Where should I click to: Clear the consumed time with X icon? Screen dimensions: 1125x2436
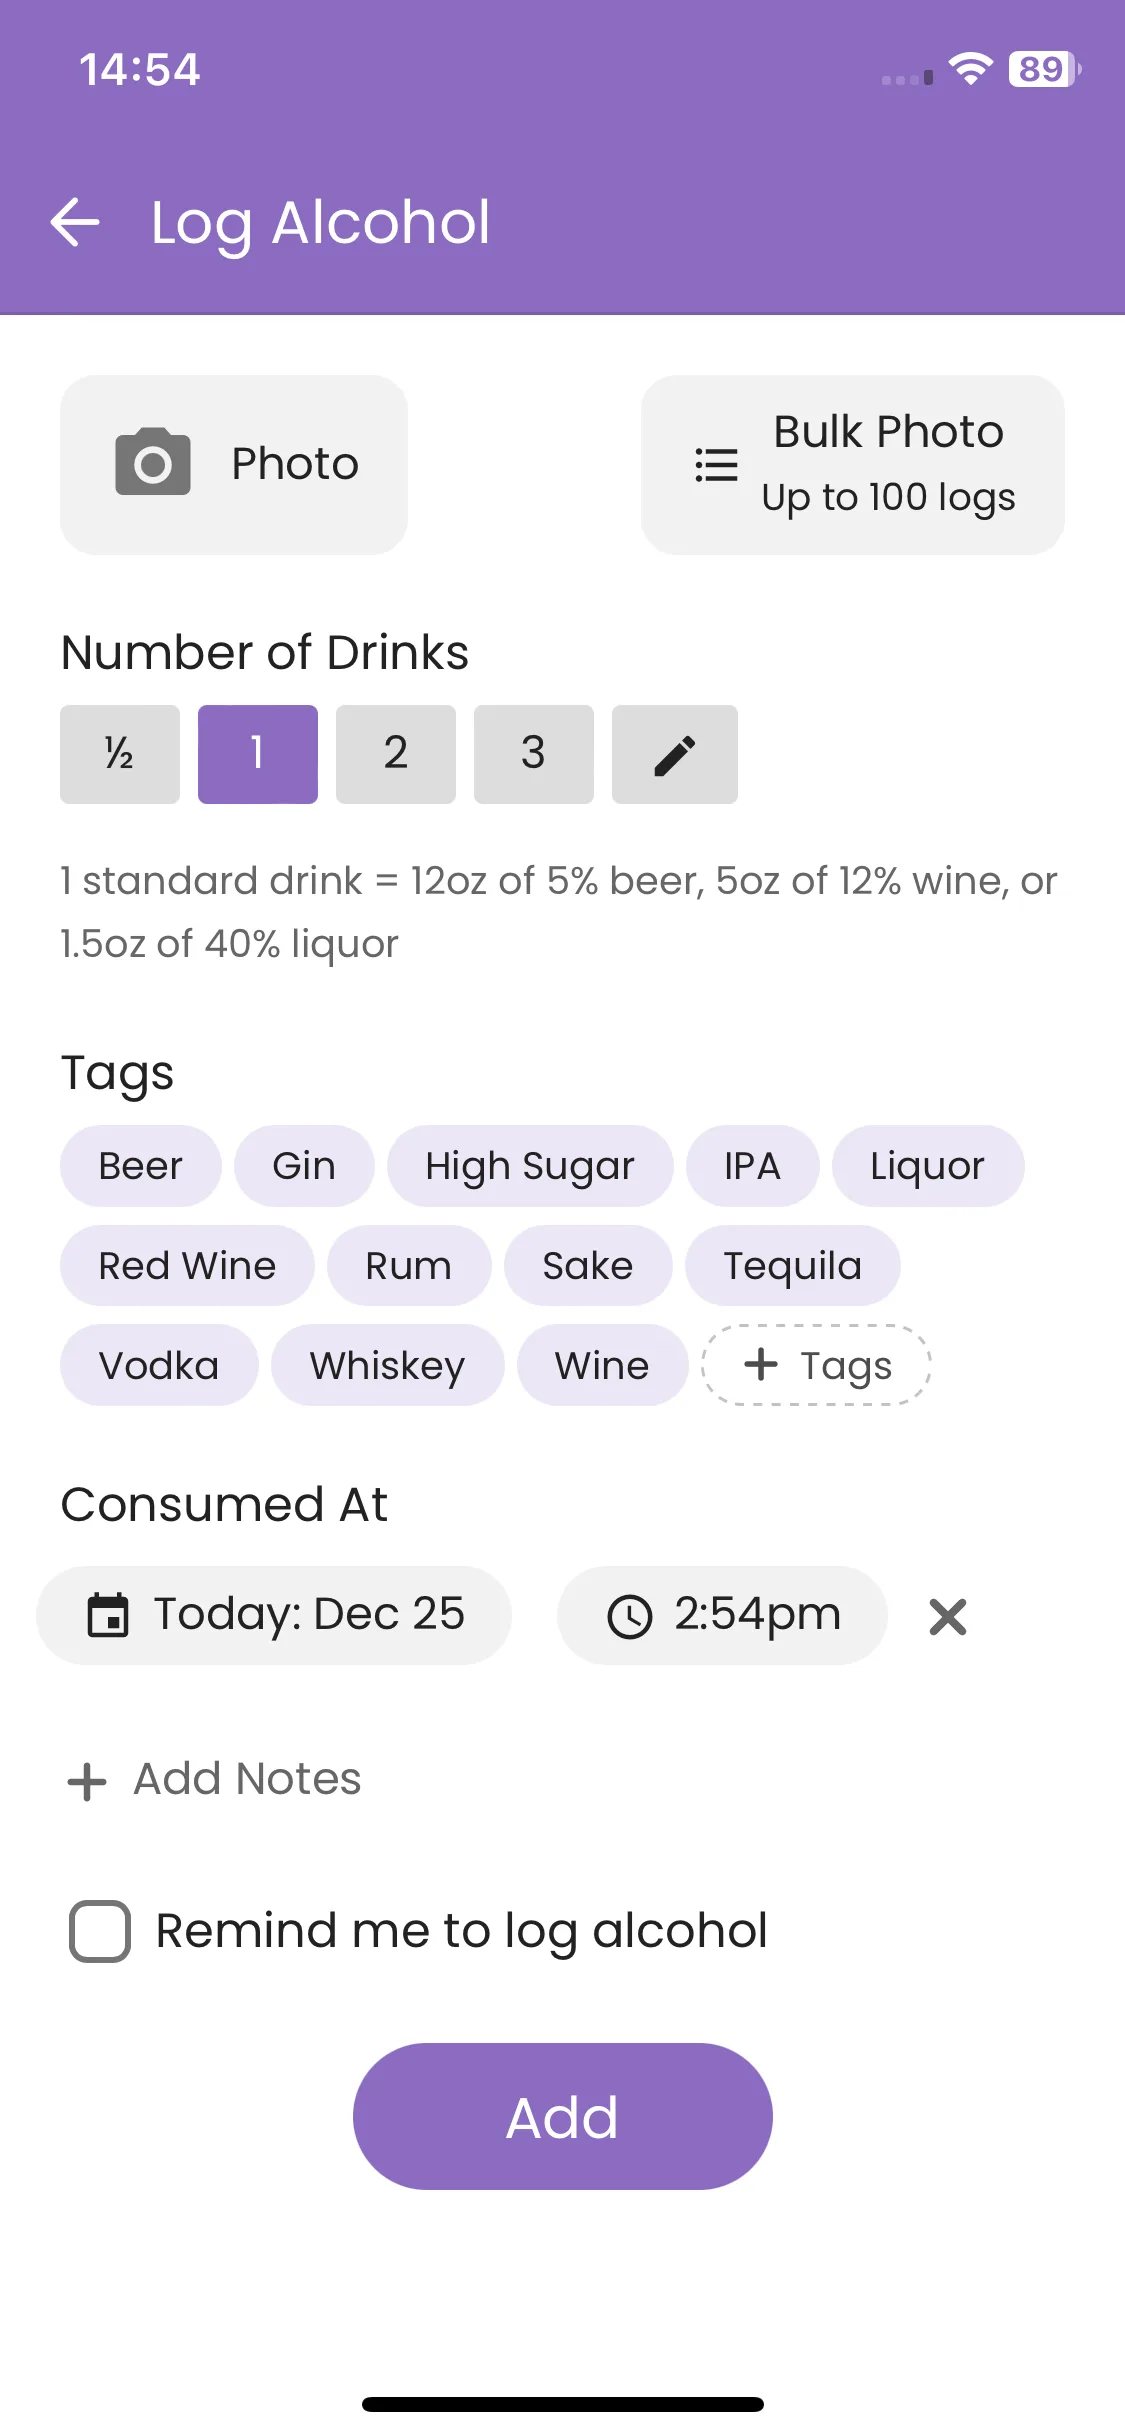pyautogui.click(x=947, y=1616)
